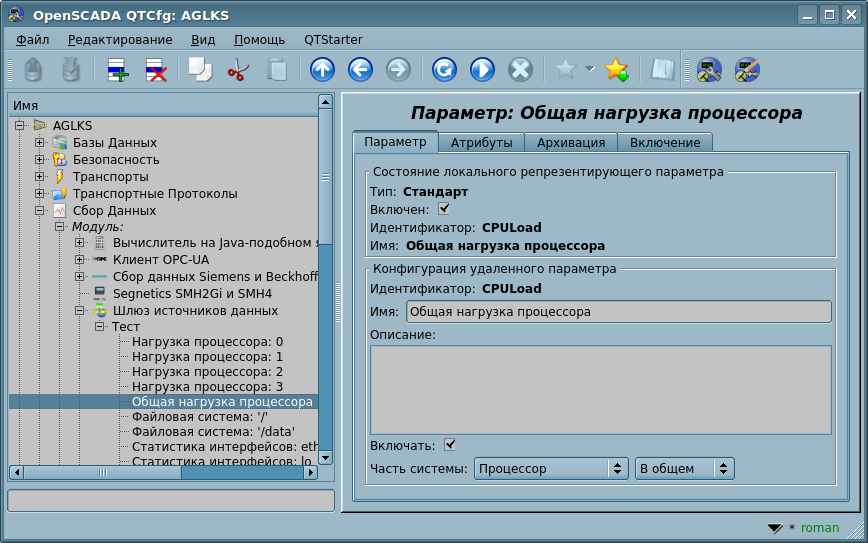The width and height of the screenshot is (868, 543).
Task: Click the Сбор Данных chart icon
Action: [x=60, y=211]
